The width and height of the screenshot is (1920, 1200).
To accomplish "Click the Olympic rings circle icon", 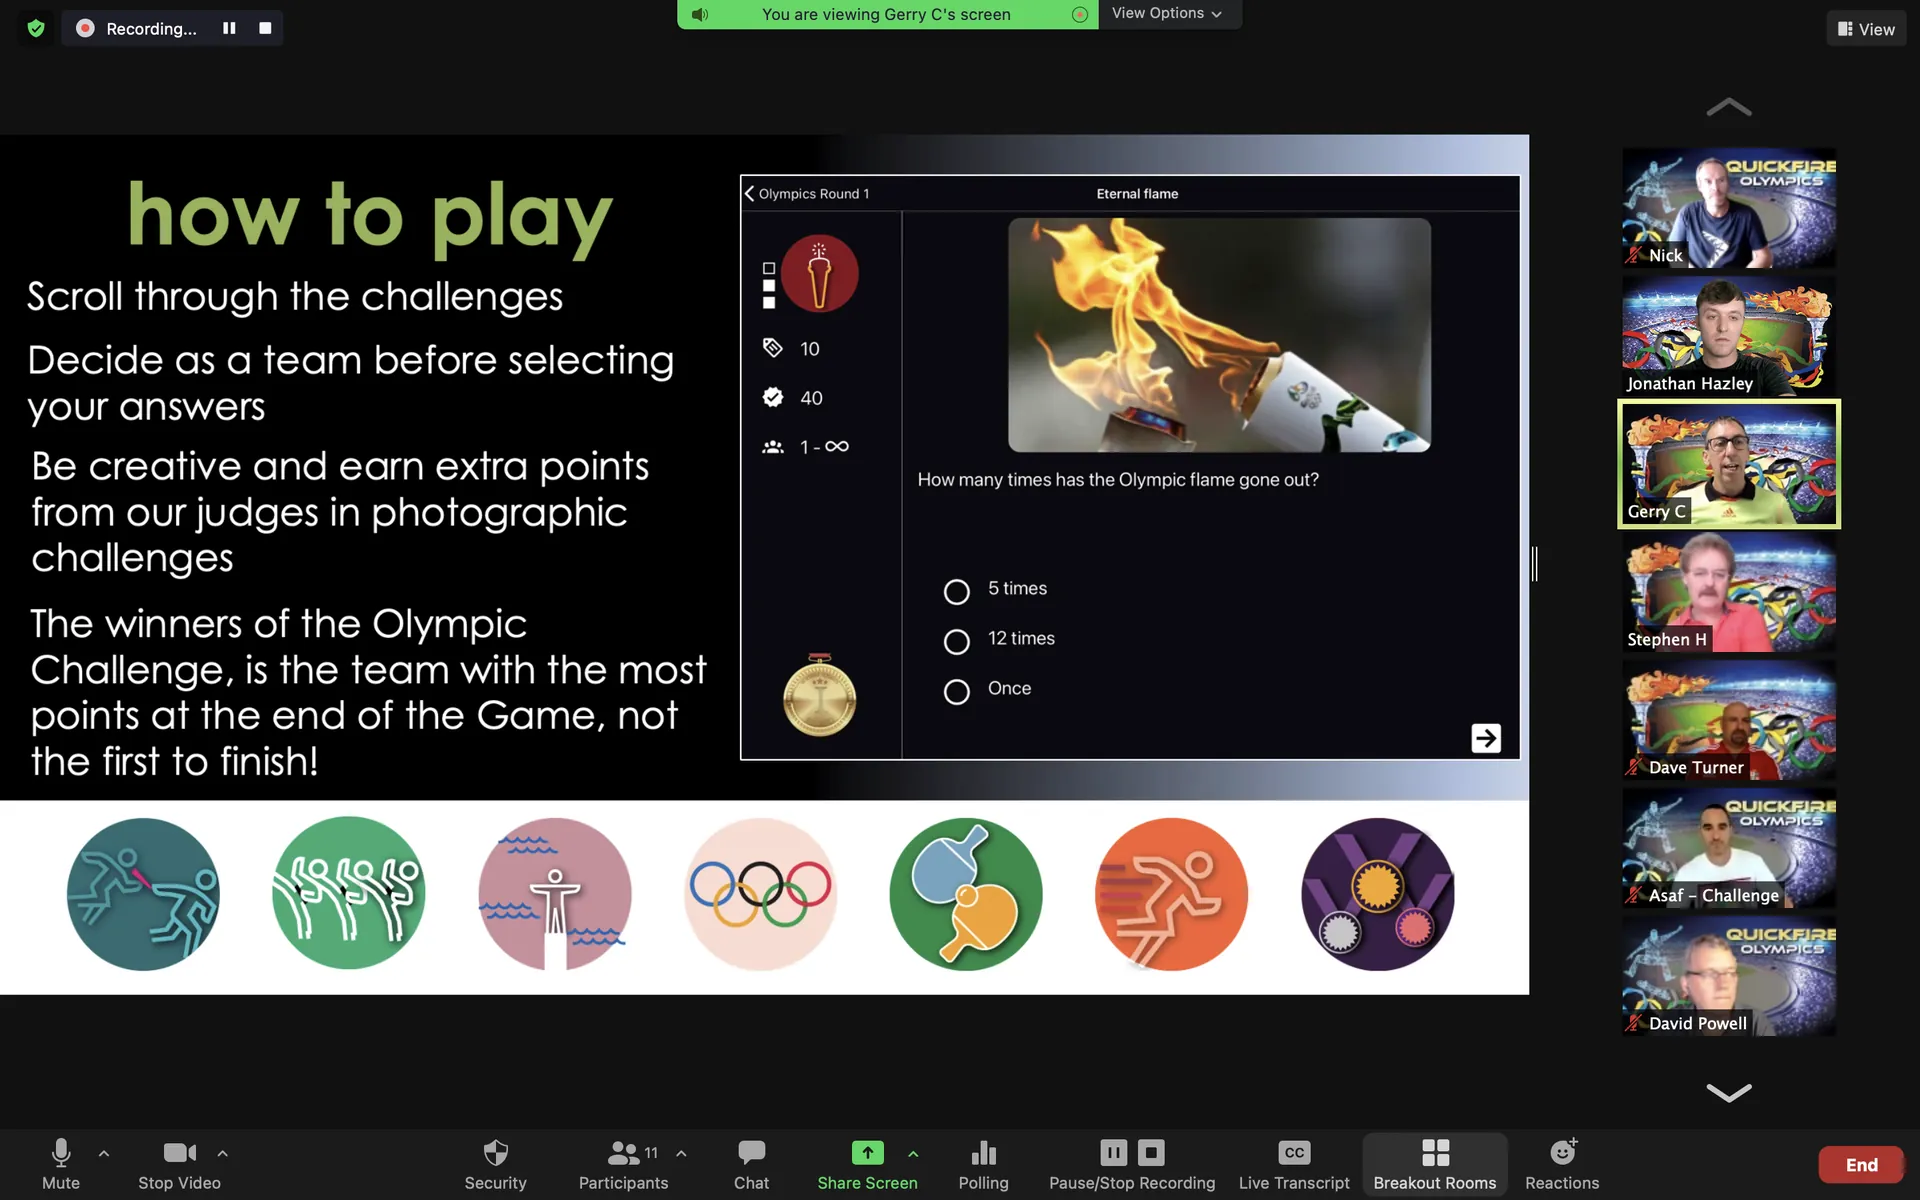I will coord(760,894).
